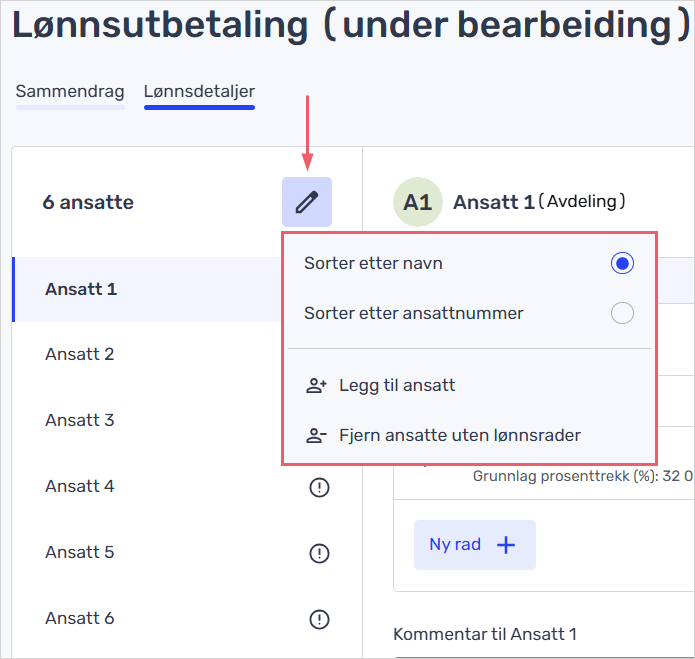The height and width of the screenshot is (659, 695).
Task: Click the A1 avatar circle
Action: 417,202
